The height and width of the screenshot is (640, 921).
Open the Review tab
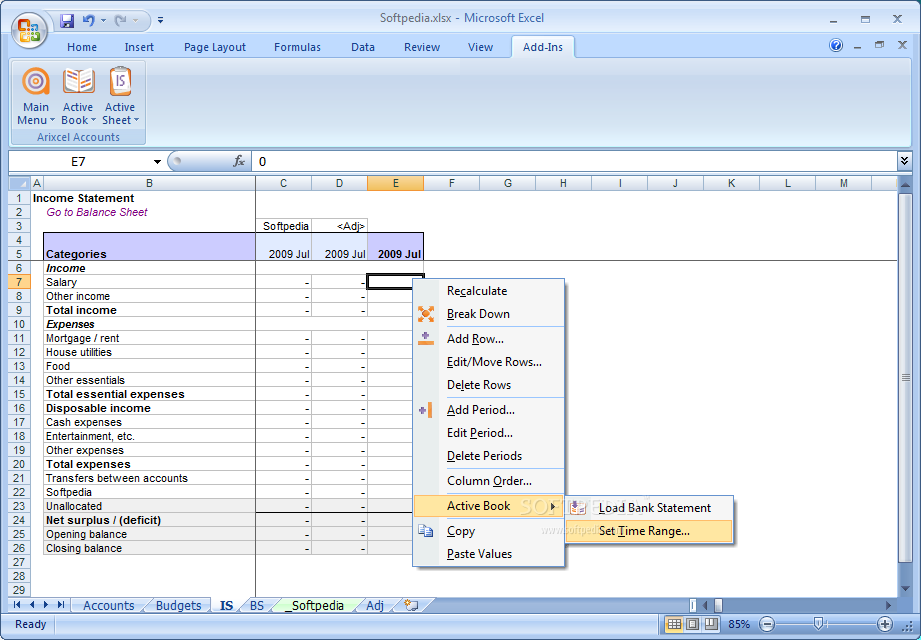(422, 47)
